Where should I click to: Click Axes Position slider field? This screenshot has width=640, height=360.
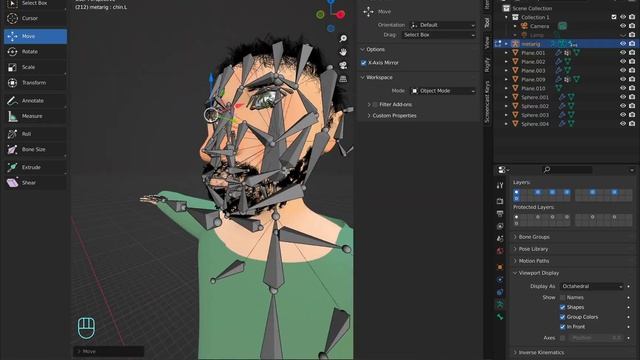click(x=596, y=338)
